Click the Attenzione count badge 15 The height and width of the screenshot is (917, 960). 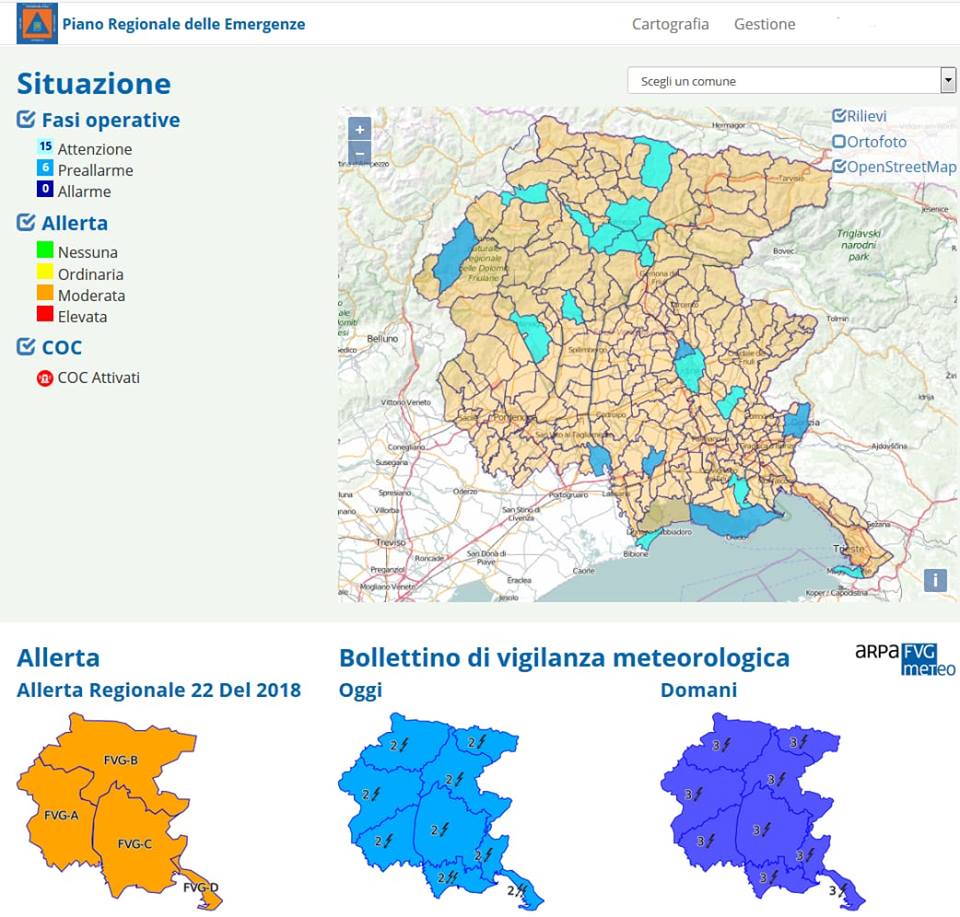coord(45,147)
